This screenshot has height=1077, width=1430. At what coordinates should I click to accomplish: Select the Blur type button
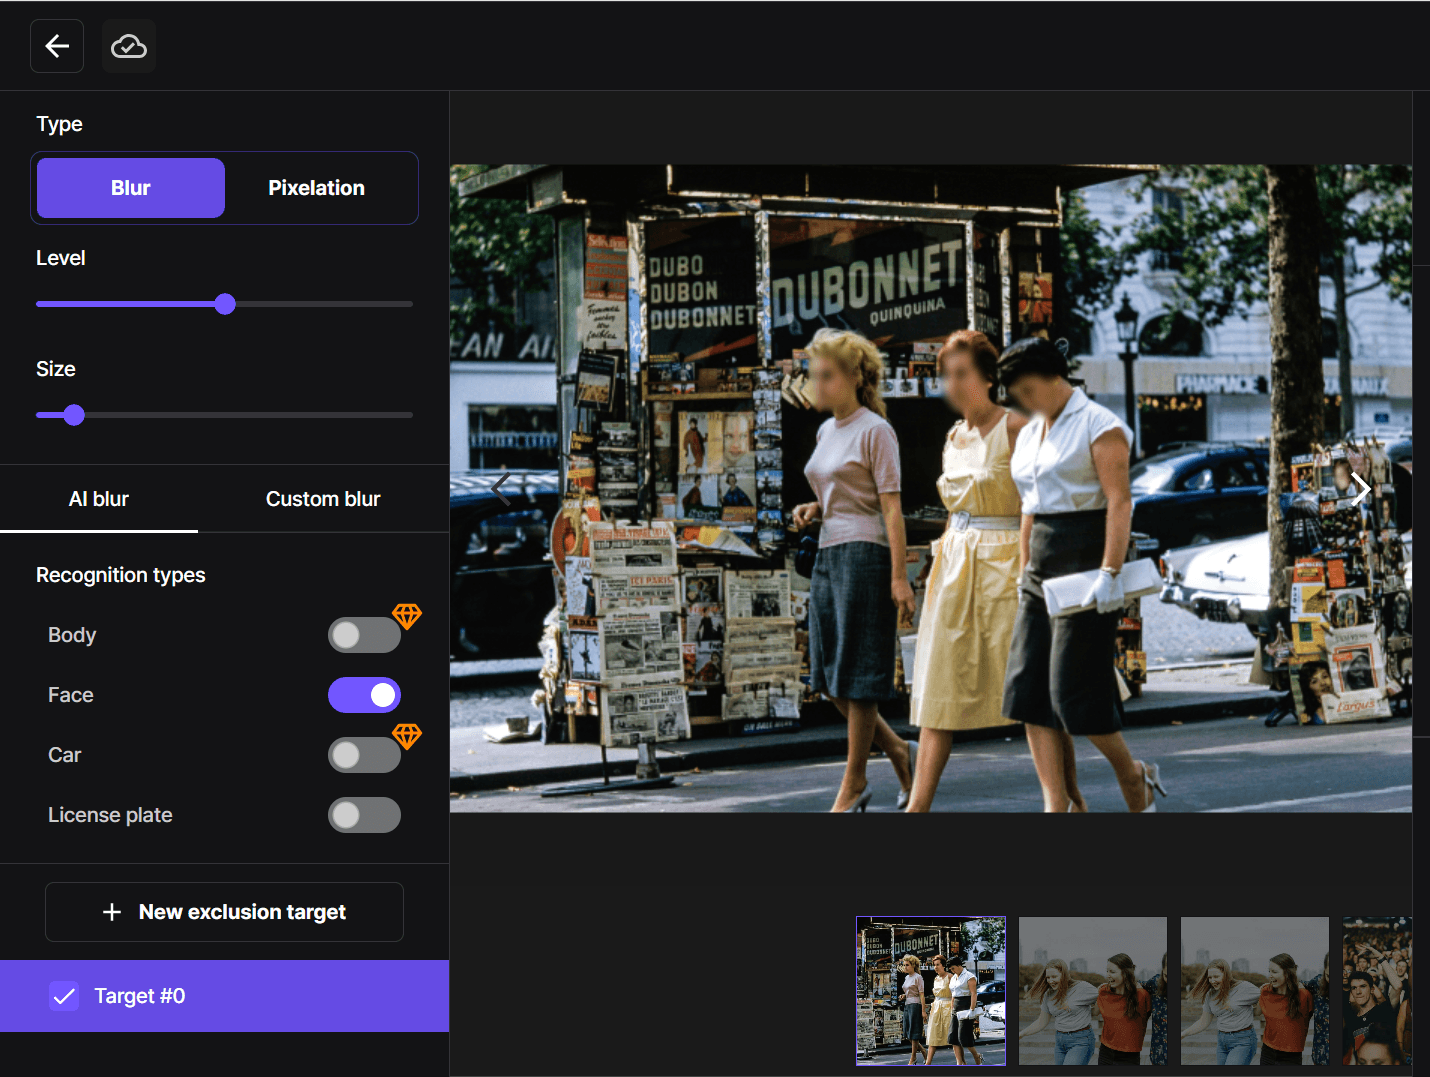click(x=131, y=188)
